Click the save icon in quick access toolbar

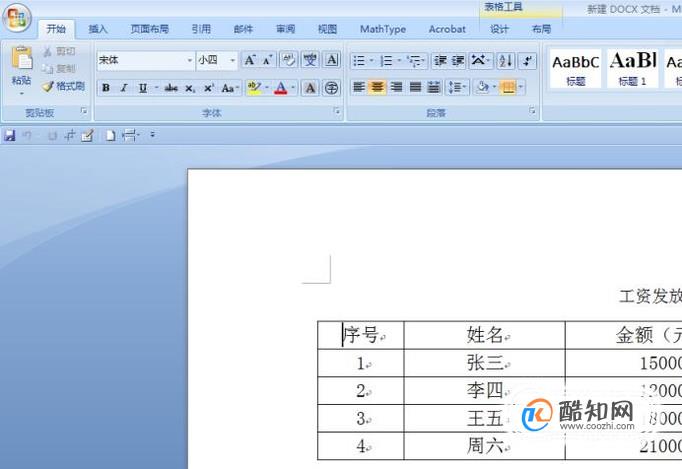pyautogui.click(x=10, y=136)
